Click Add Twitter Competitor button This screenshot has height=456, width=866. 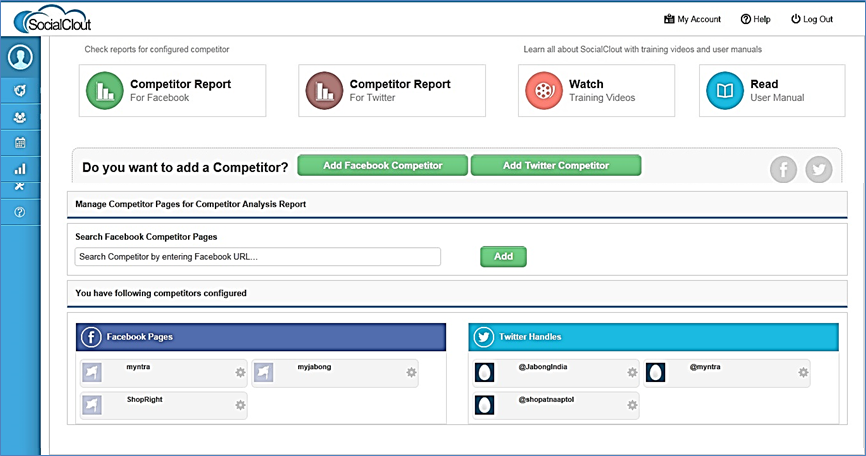coord(556,166)
